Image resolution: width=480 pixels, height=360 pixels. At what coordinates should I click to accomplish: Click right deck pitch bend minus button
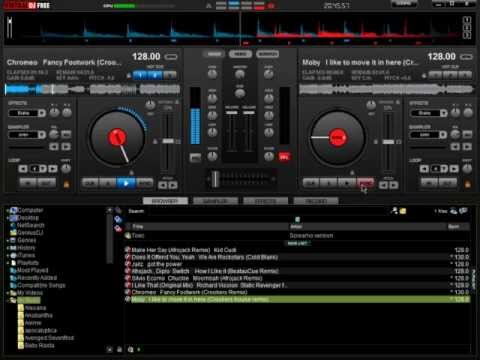(383, 185)
